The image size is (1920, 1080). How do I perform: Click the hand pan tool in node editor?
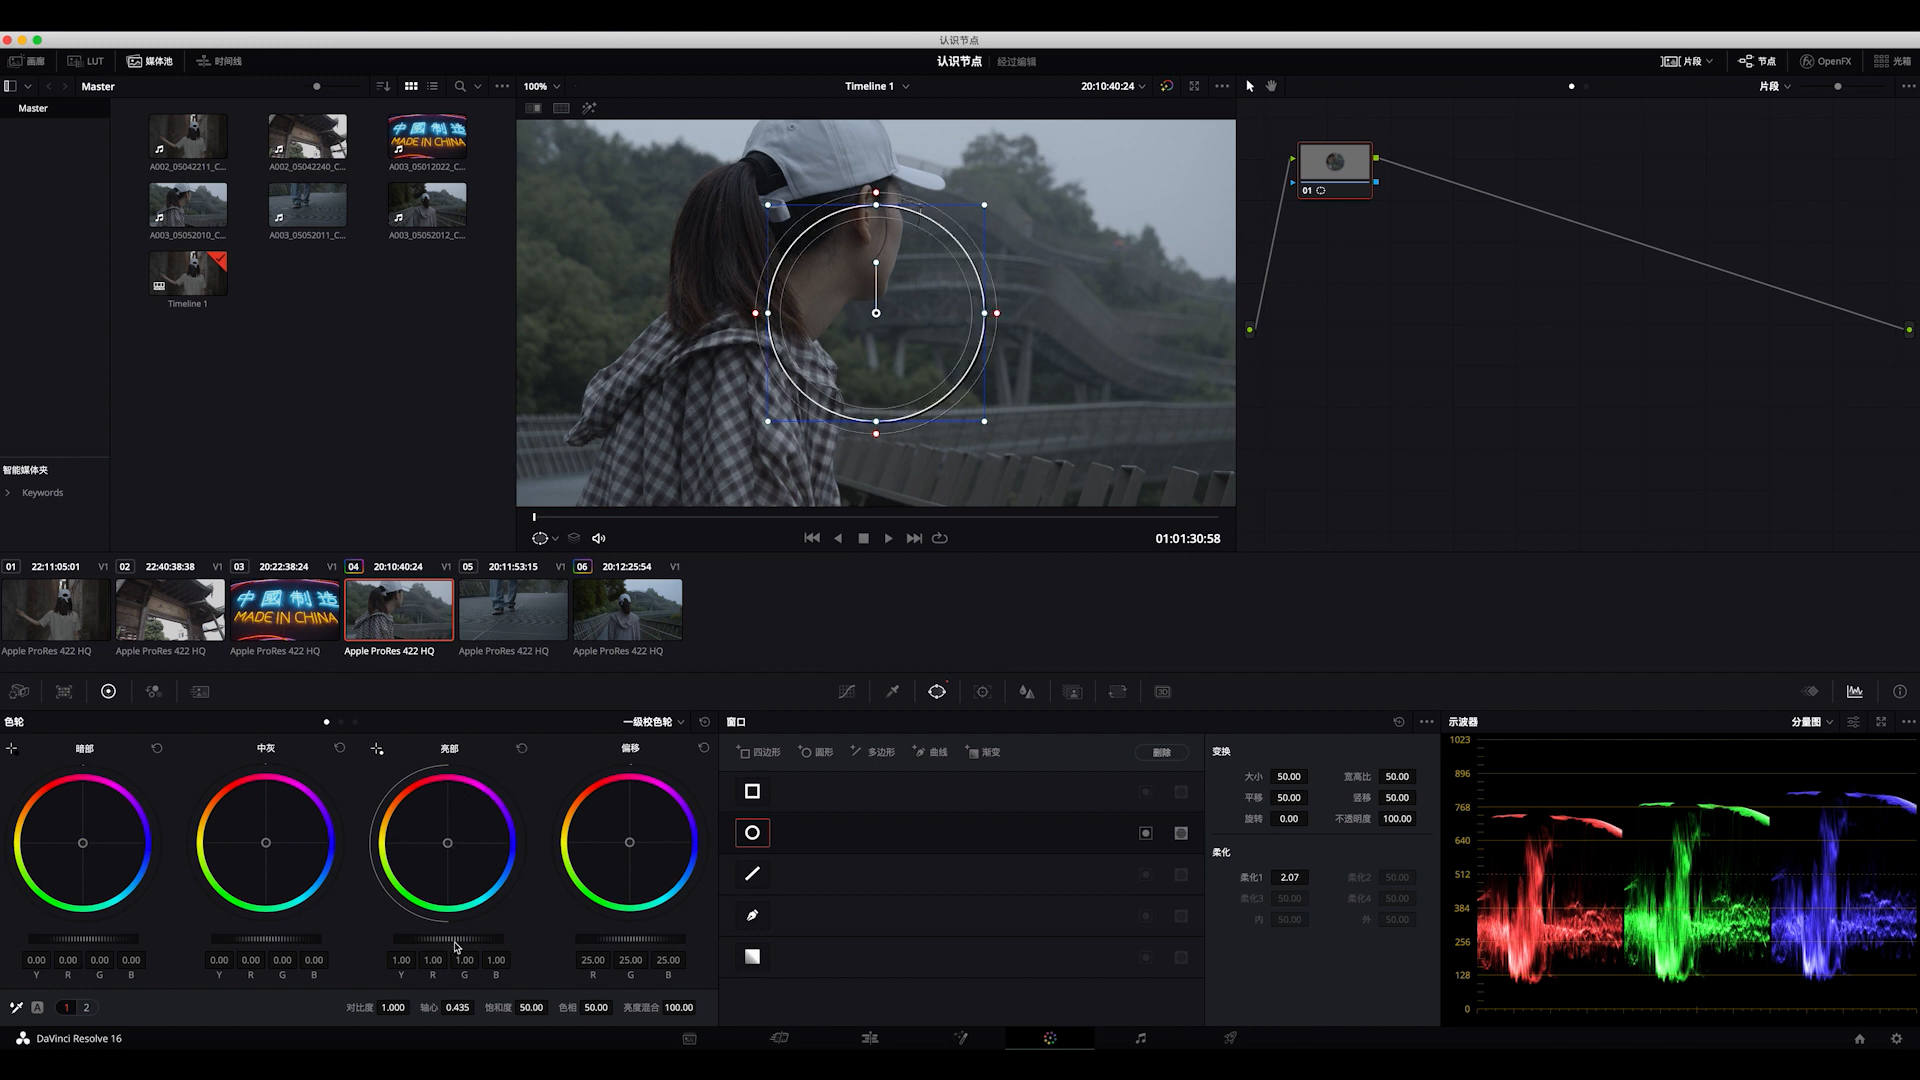pos(1271,86)
